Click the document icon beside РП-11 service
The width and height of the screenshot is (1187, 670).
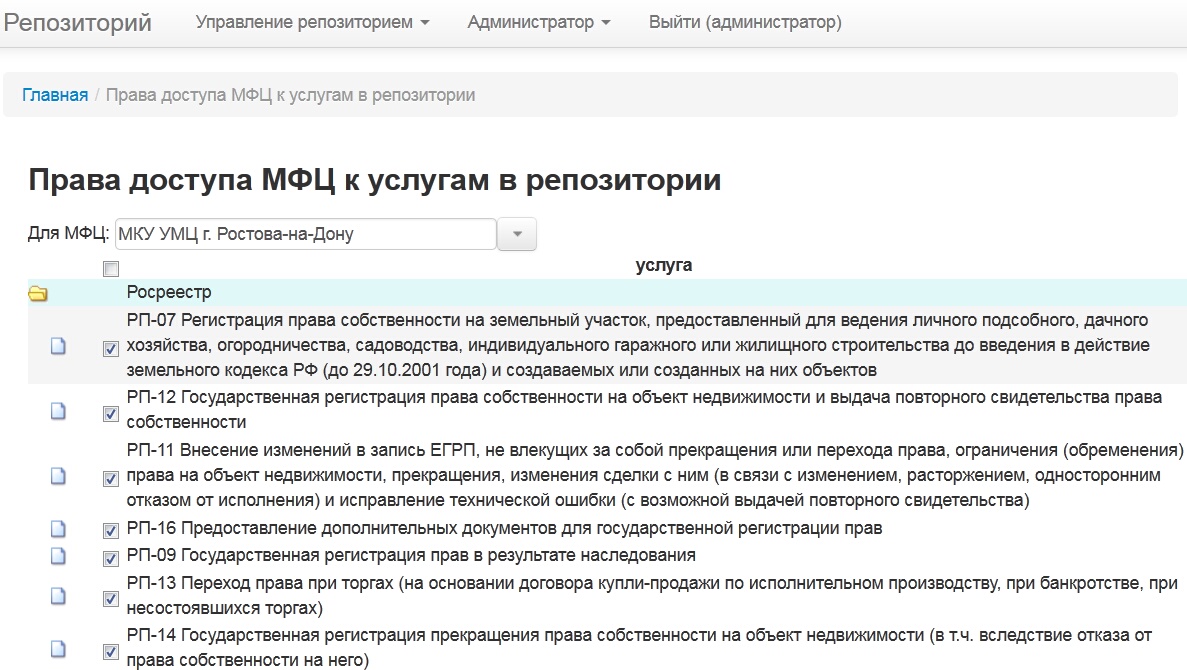click(x=58, y=477)
